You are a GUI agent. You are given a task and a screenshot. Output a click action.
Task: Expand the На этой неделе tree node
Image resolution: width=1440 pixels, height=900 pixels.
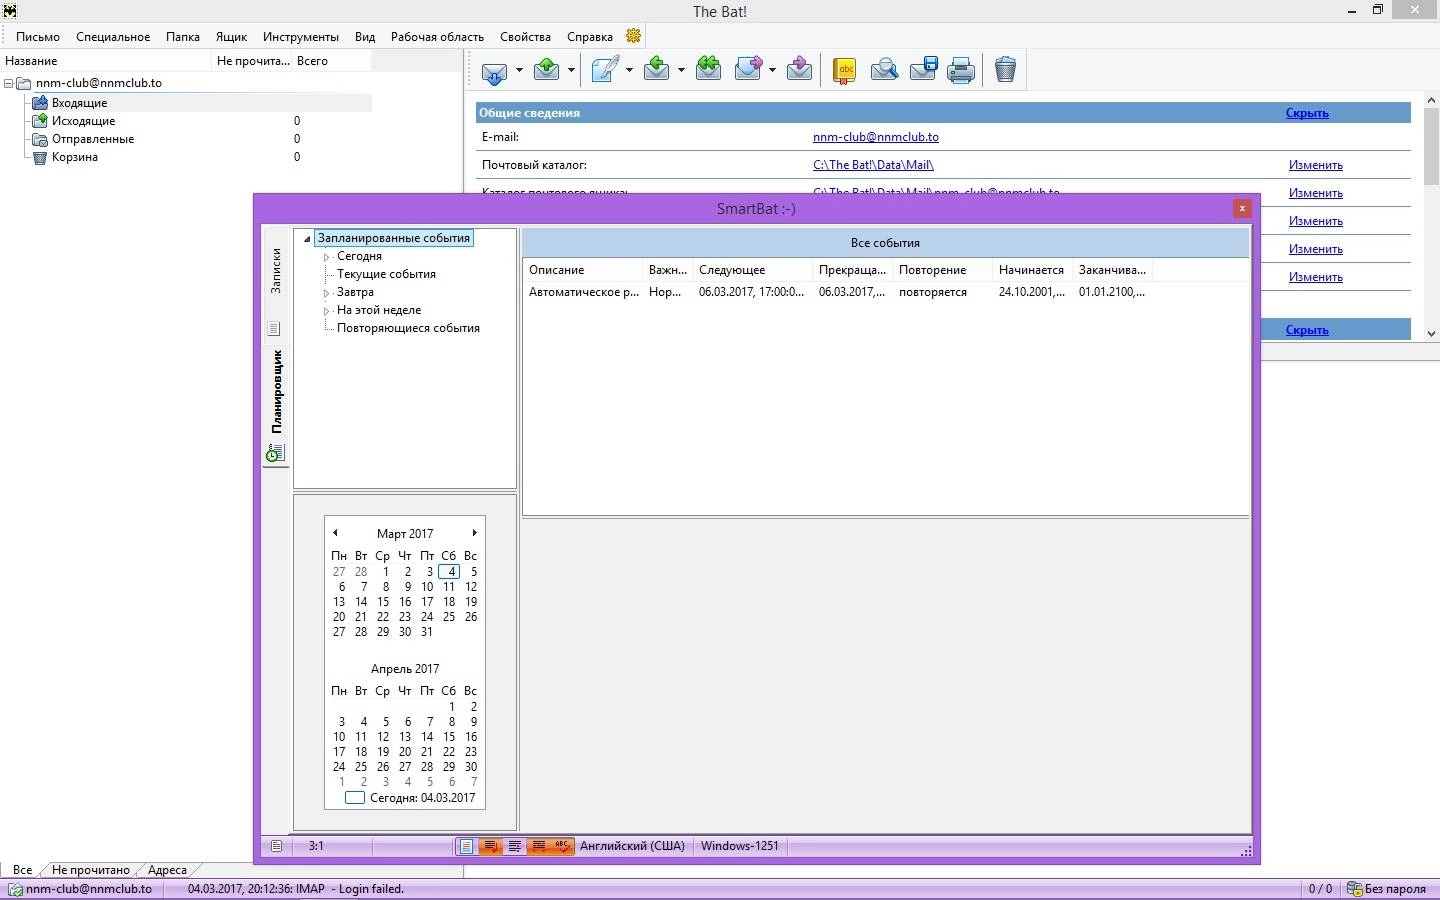(326, 311)
